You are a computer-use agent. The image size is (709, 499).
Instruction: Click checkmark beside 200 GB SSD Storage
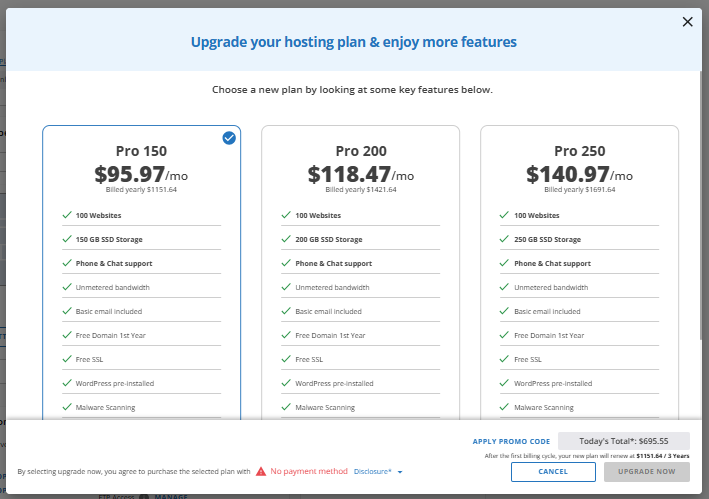click(x=286, y=239)
